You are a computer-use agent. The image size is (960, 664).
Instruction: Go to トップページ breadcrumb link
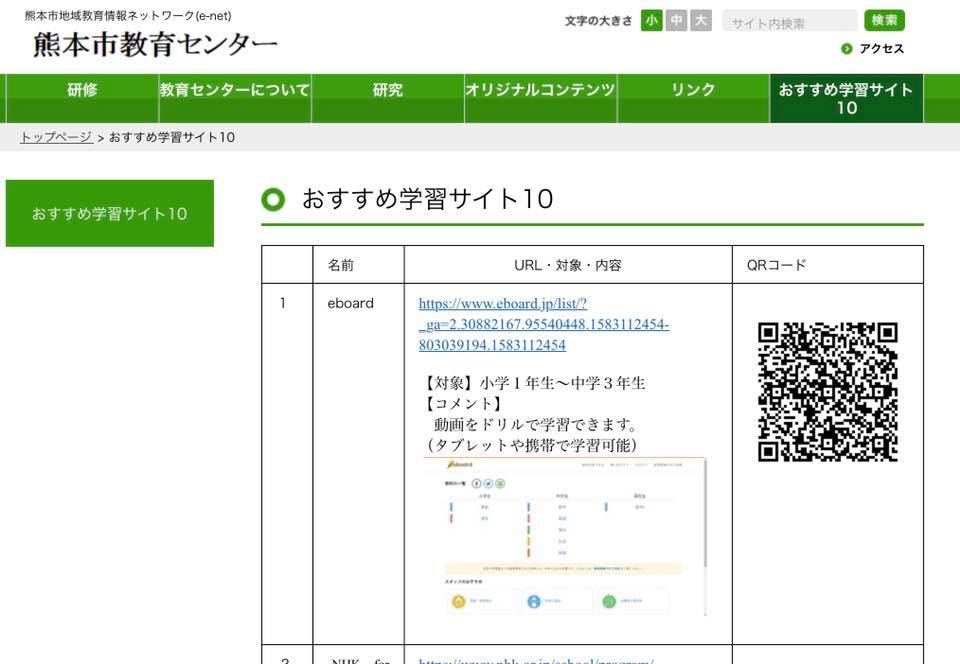(56, 137)
